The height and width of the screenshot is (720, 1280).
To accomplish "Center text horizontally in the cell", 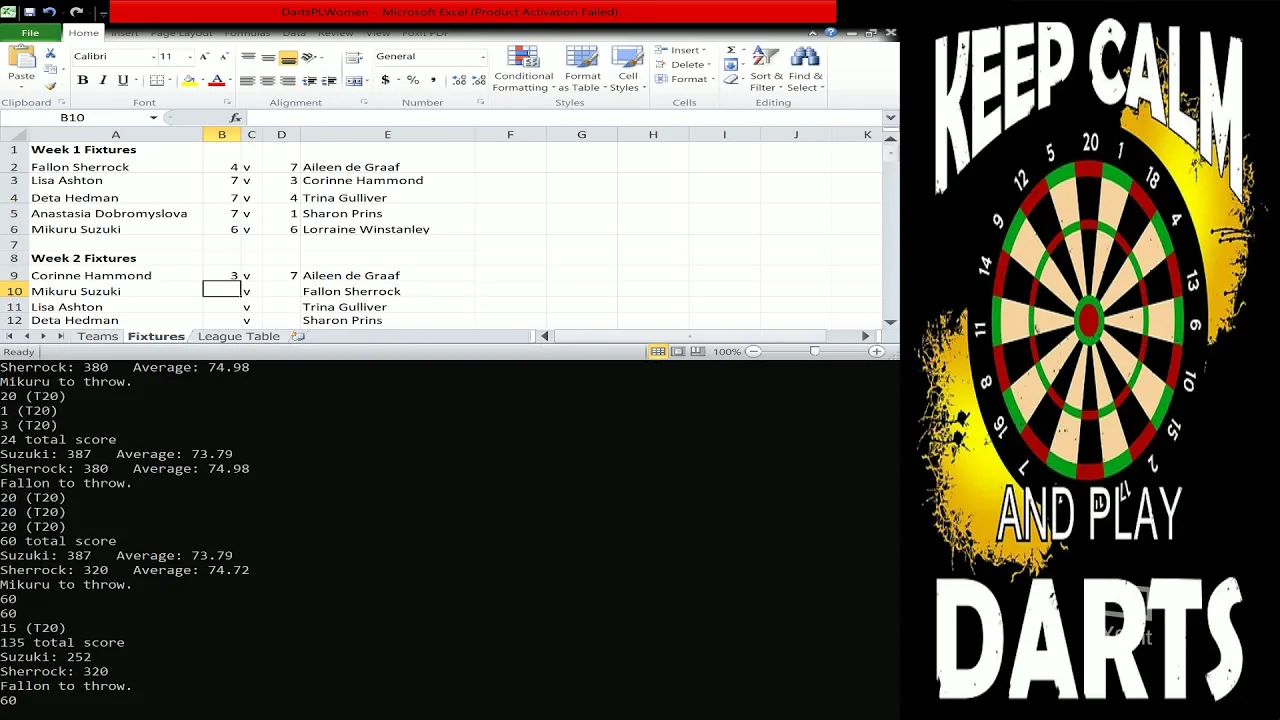I will 268,81.
